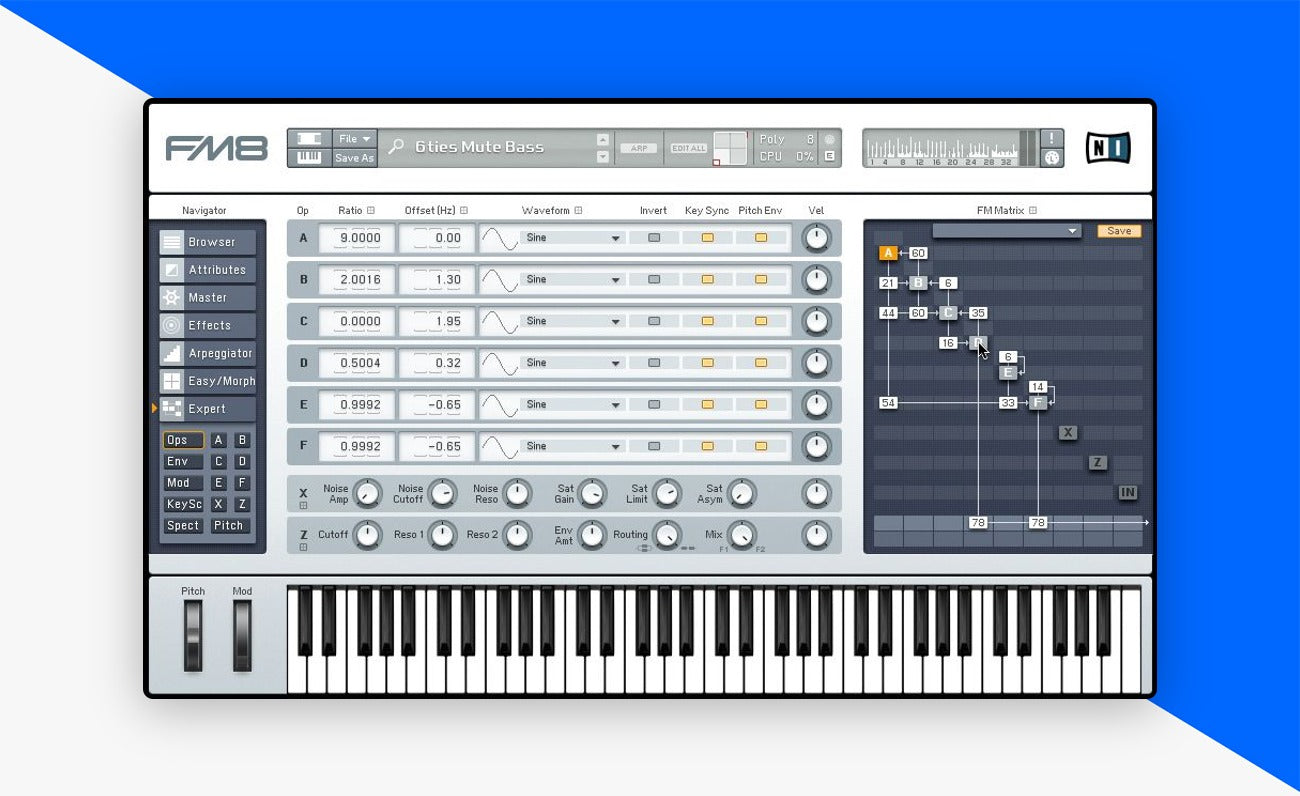Image resolution: width=1300 pixels, height=796 pixels.
Task: Click the exclamation panic button
Action: tap(1052, 138)
